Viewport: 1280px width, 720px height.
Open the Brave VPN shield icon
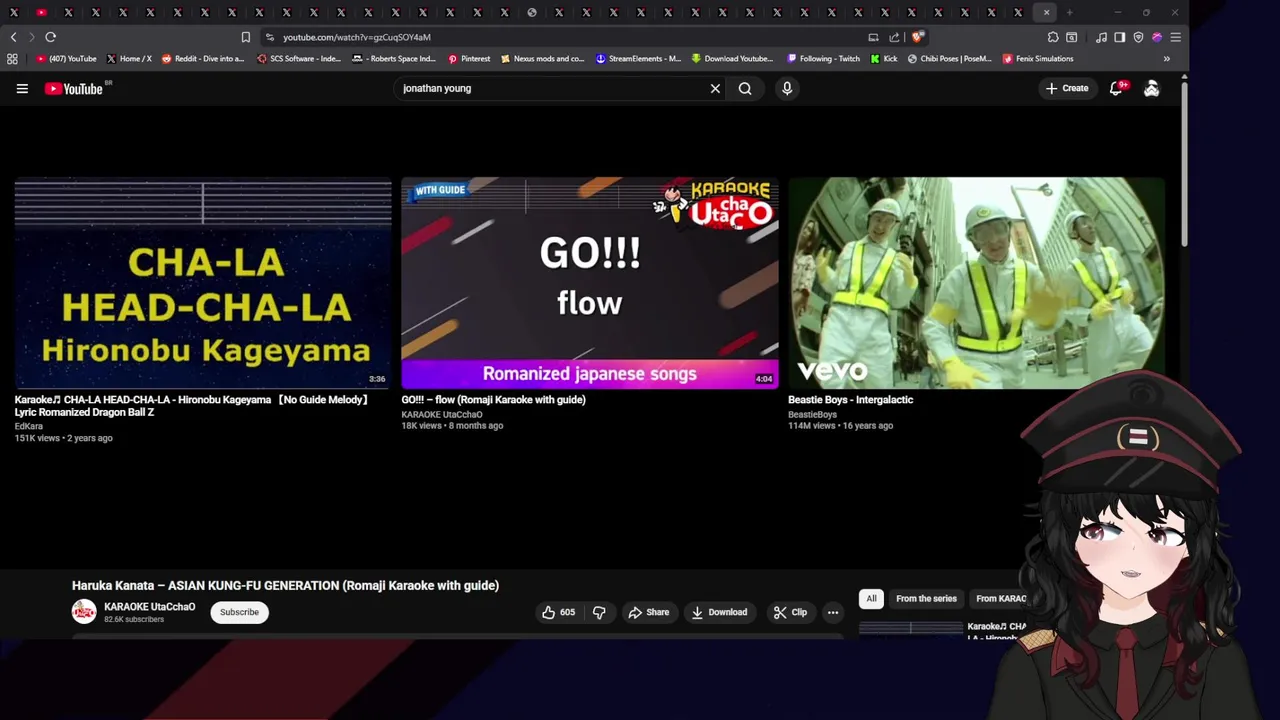coord(1138,37)
